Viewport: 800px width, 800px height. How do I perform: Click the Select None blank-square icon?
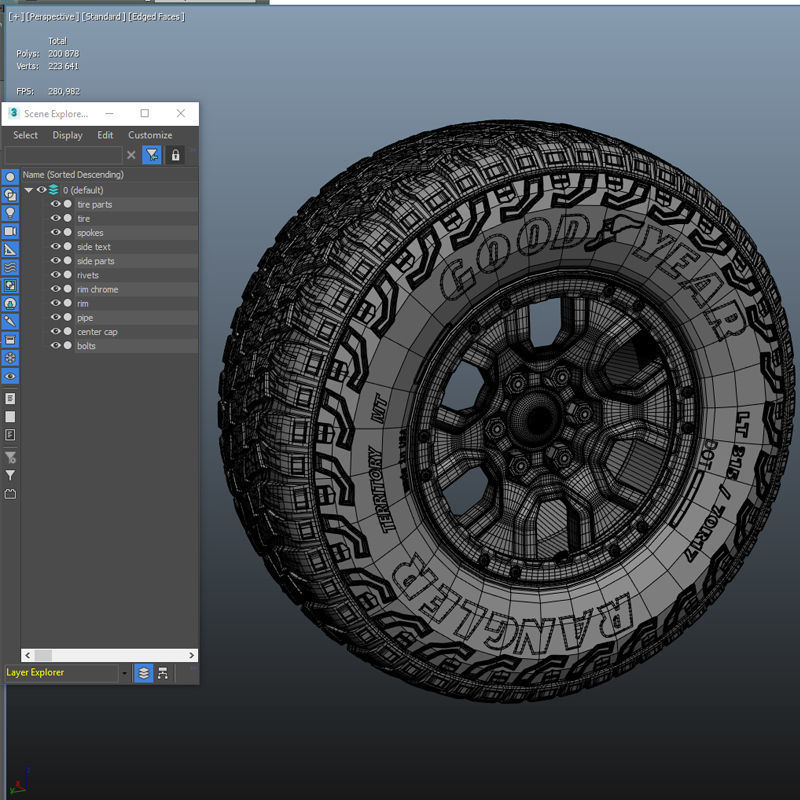point(10,417)
